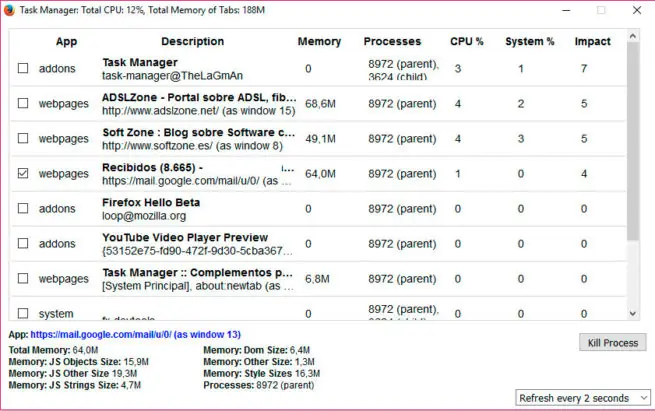The image size is (655, 411).
Task: Click the 6,8M memory value
Action: (x=317, y=279)
